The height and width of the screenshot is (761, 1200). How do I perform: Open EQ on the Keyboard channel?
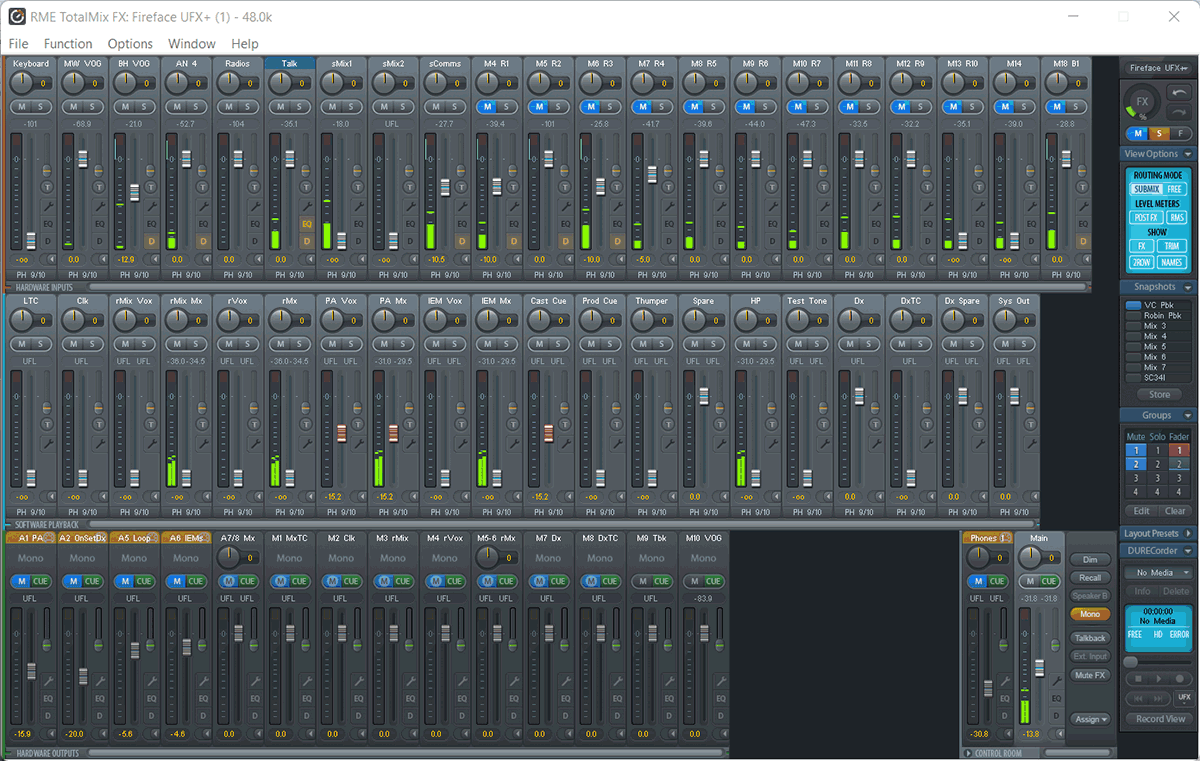(x=47, y=224)
